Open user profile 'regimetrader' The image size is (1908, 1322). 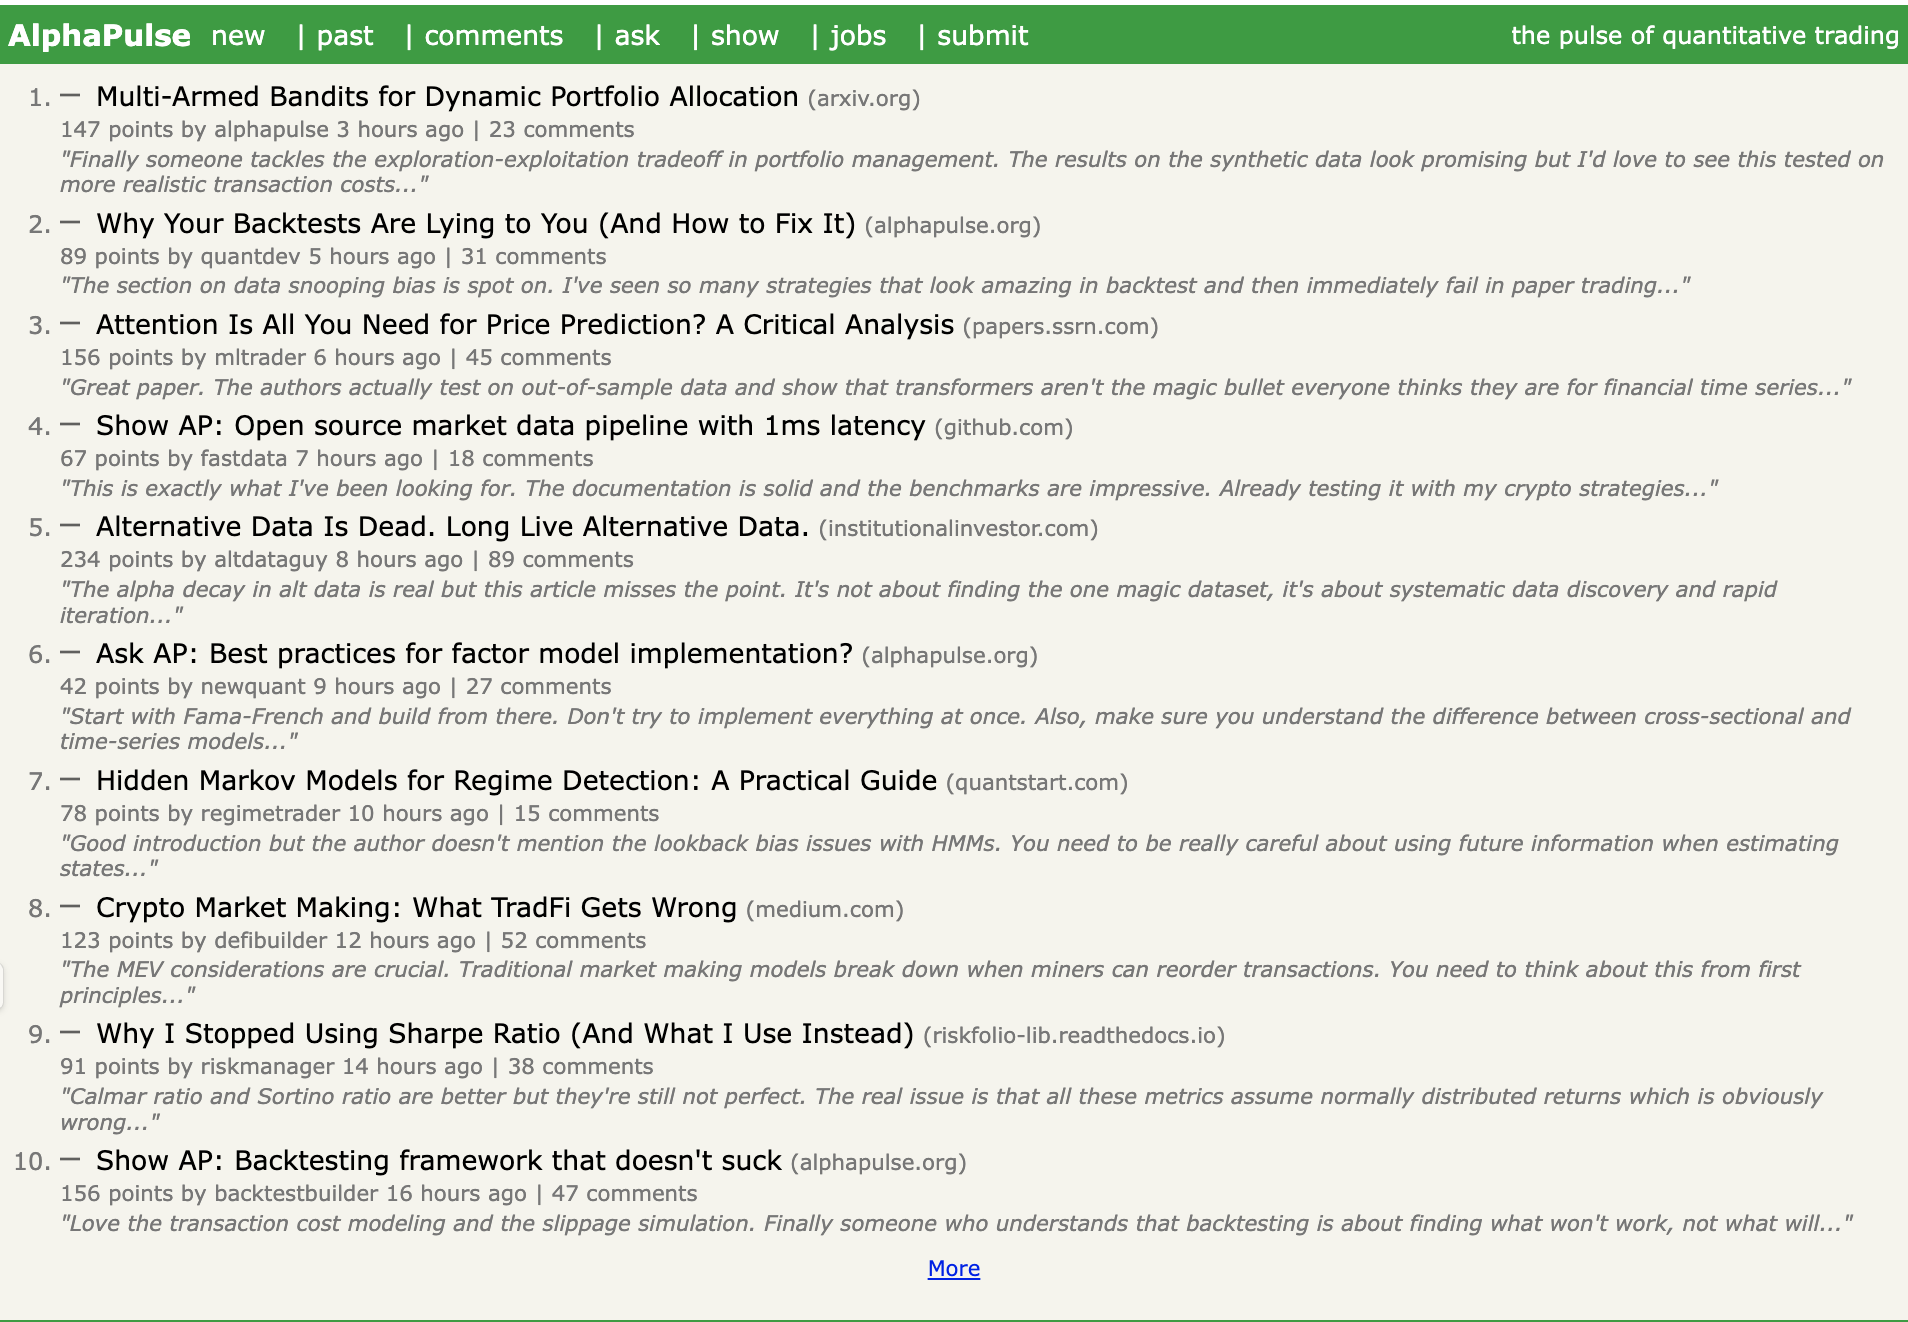pos(270,814)
